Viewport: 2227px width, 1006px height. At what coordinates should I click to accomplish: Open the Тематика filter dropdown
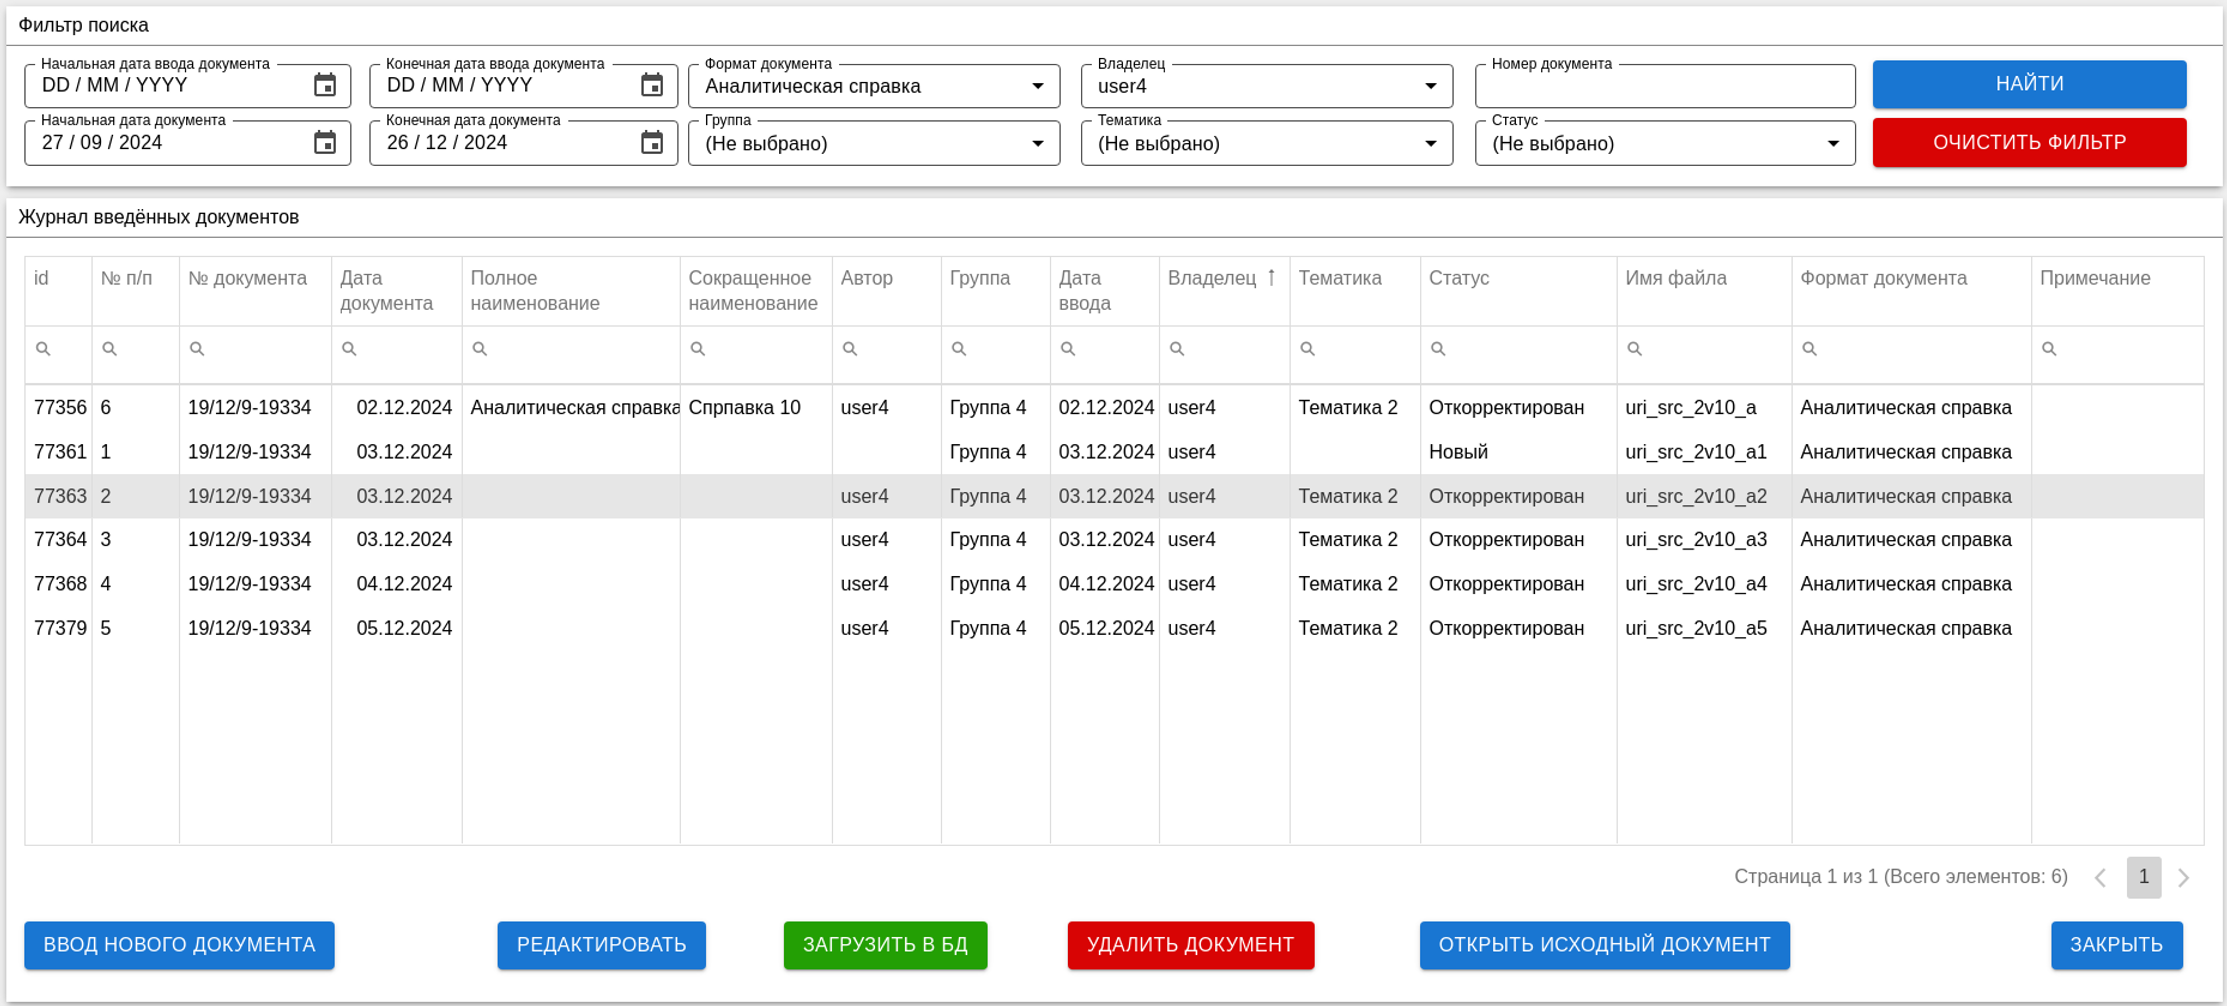[1430, 144]
